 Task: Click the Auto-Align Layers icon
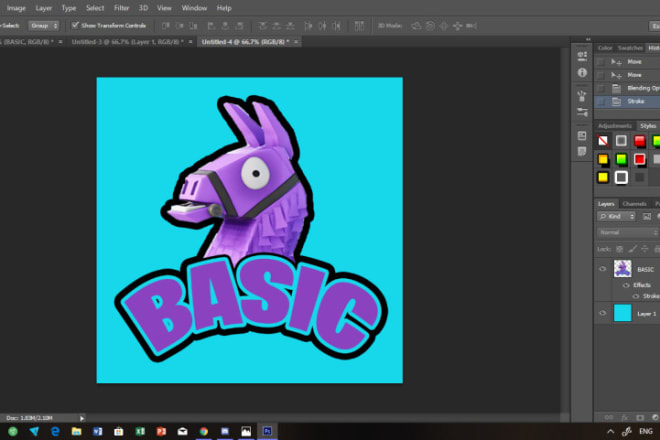tap(359, 26)
